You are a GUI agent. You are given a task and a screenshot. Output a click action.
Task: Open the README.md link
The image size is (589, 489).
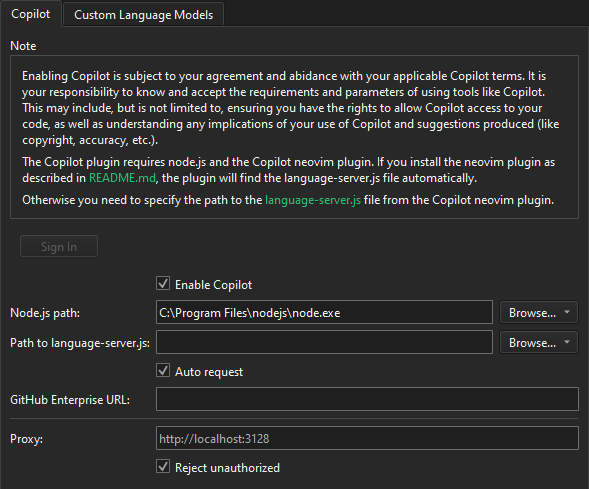(122, 178)
